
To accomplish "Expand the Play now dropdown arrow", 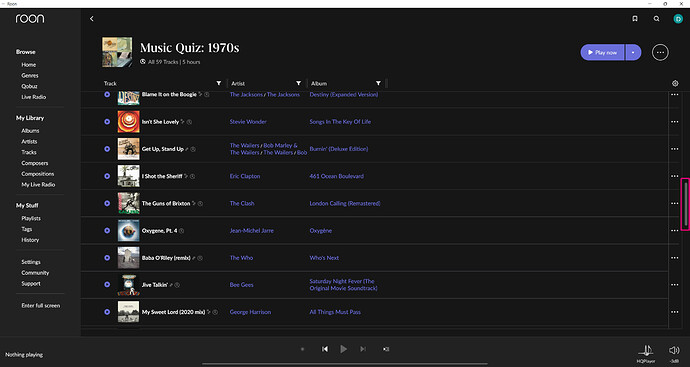I will coord(633,52).
